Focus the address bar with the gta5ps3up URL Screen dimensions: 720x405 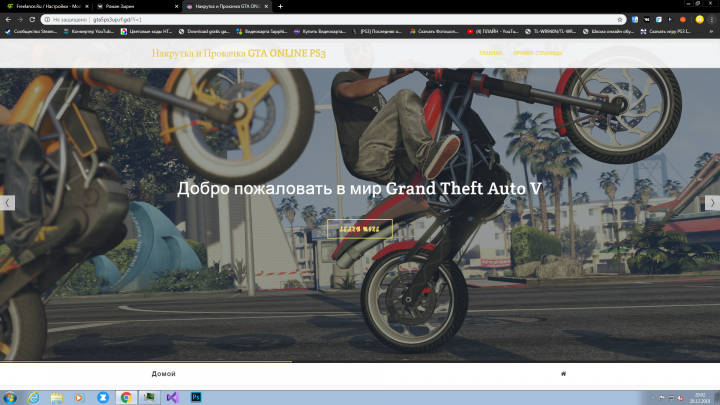331,20
